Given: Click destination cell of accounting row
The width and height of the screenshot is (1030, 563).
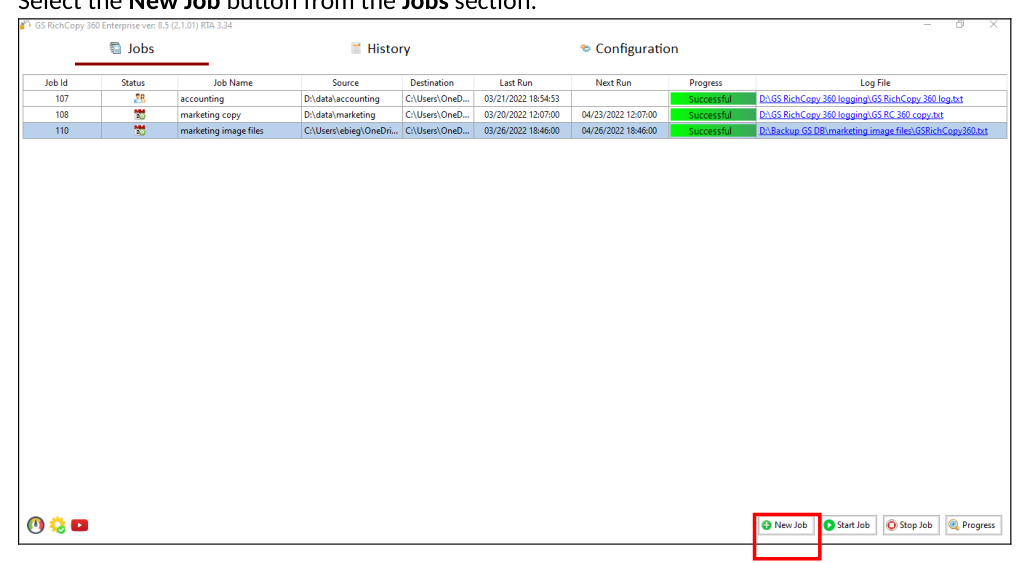Looking at the screenshot, I should (437, 99).
